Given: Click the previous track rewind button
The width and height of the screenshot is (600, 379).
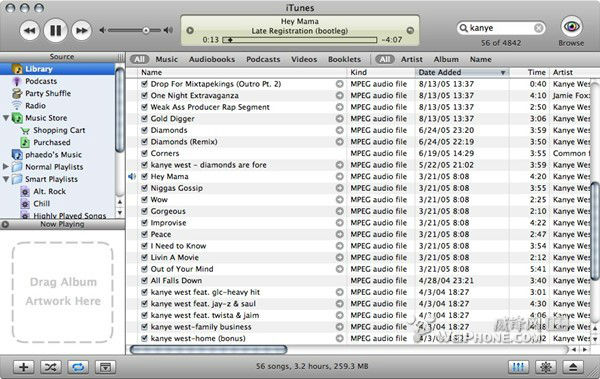Looking at the screenshot, I should (29, 31).
